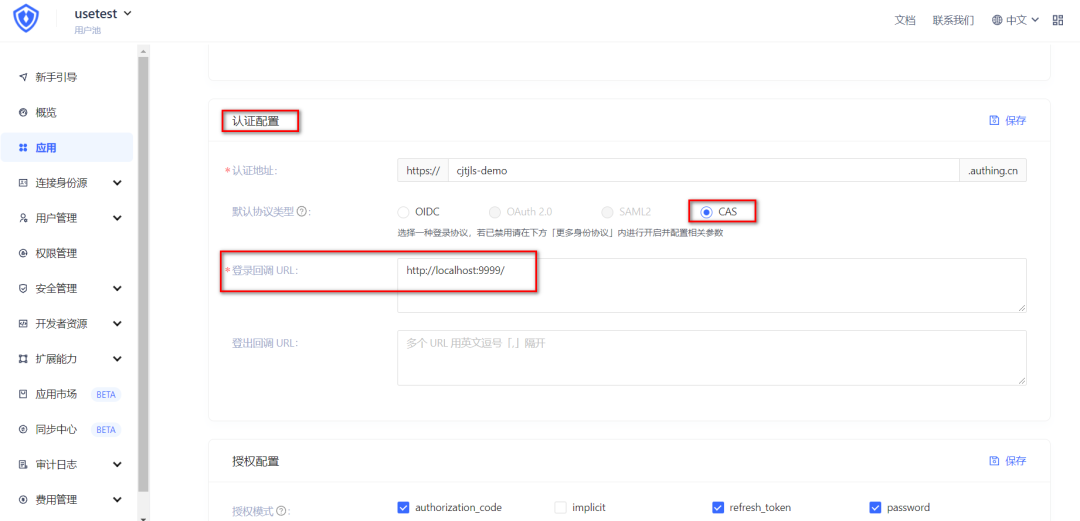
Task: Open the grid apps icon top right
Action: tap(1058, 20)
